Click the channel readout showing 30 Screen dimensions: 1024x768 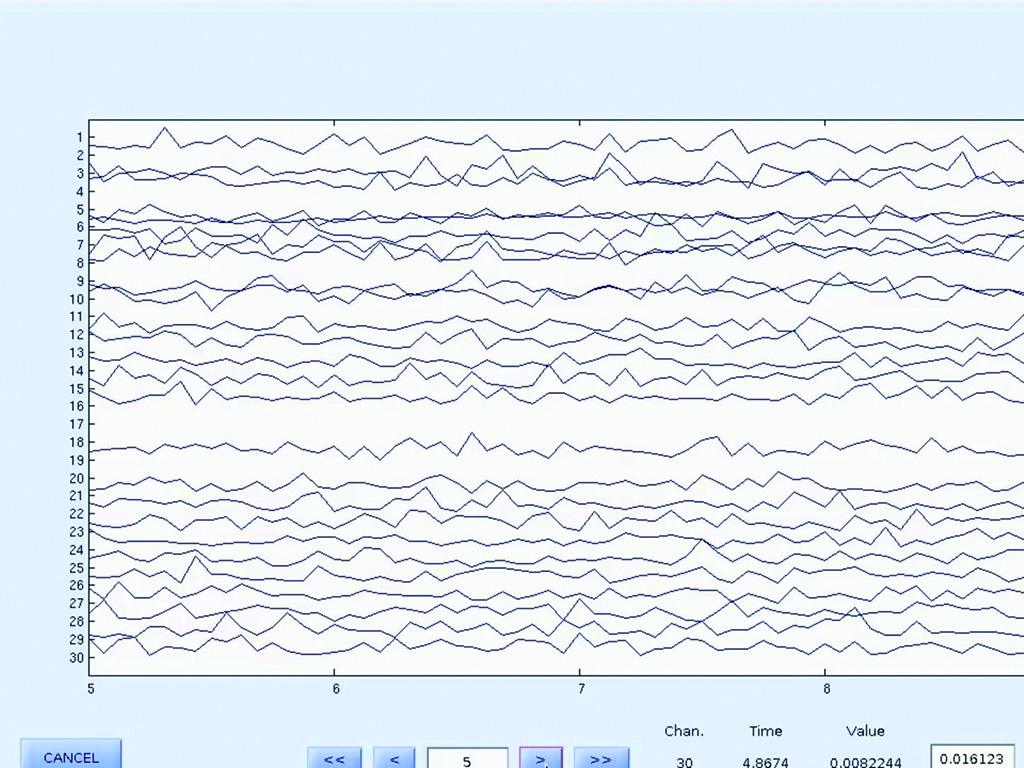(x=684, y=762)
